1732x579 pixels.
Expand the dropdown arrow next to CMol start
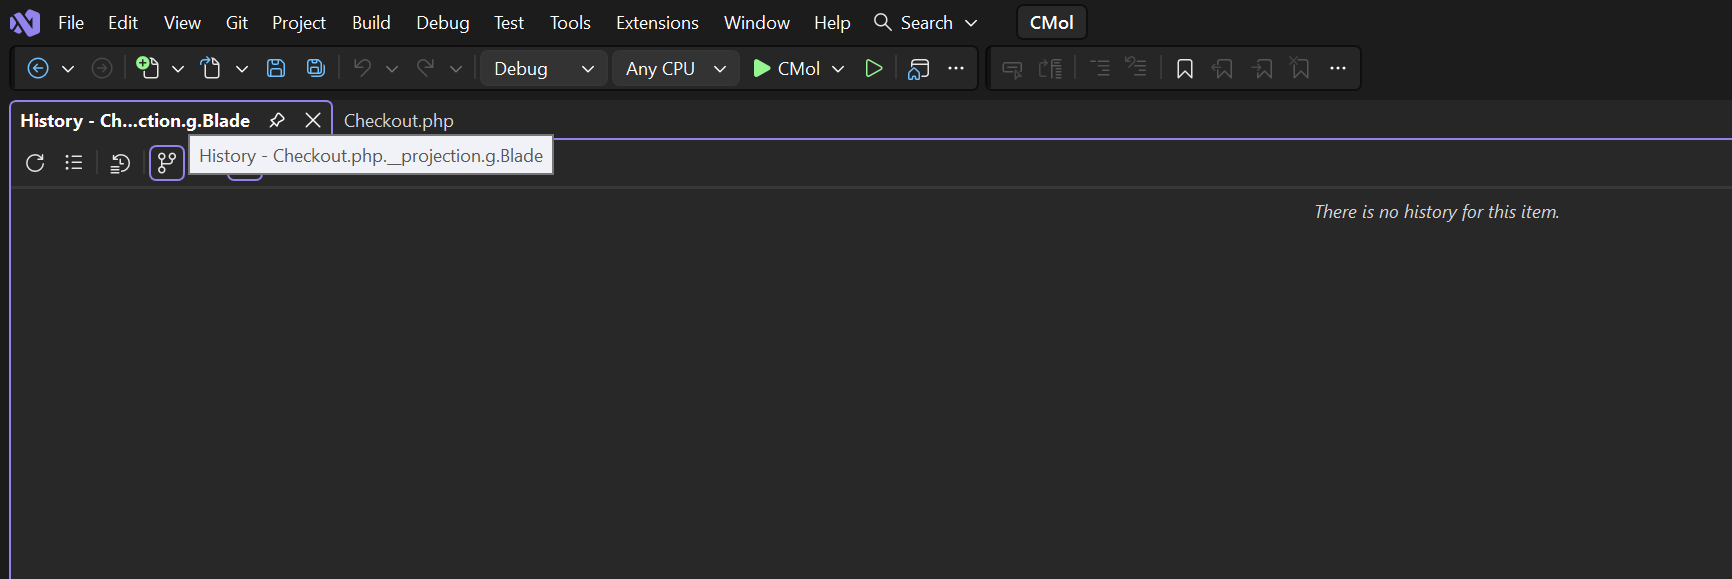pyautogui.click(x=838, y=68)
